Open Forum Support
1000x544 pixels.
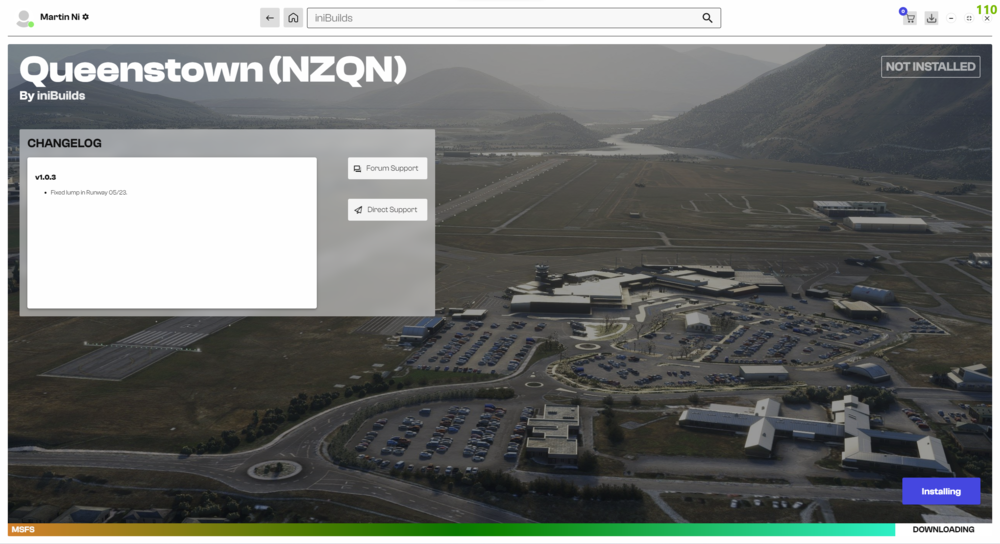[x=387, y=168]
